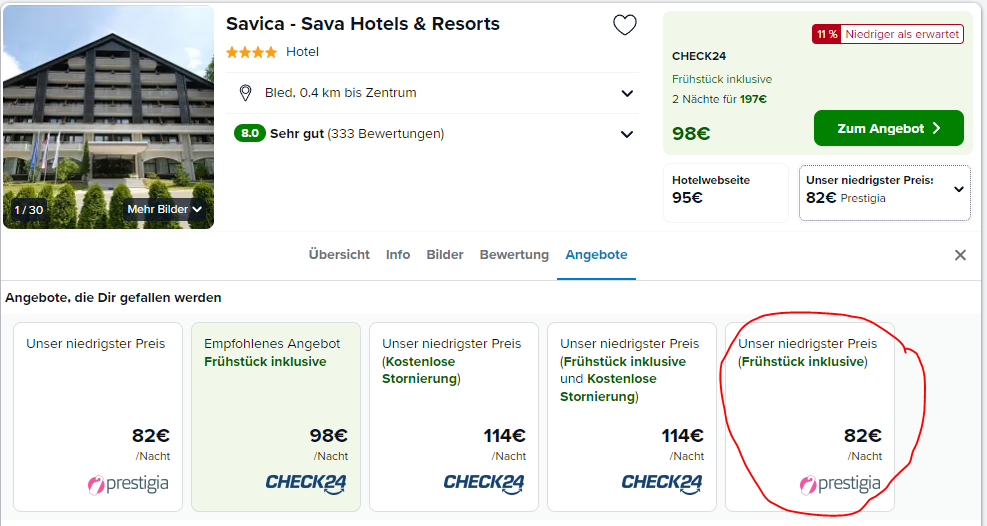Click the 11 % lower than expected badge
The height and width of the screenshot is (526, 987).
[x=888, y=35]
